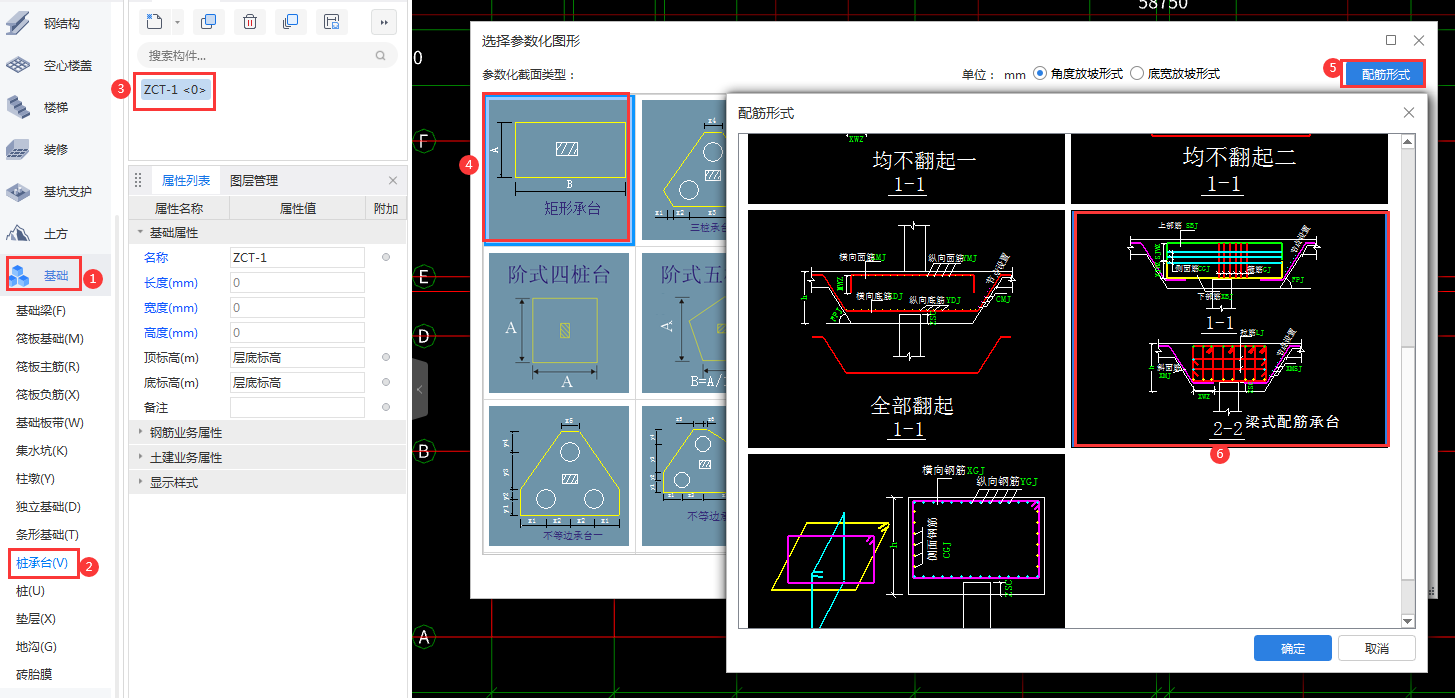Expand more toolbar tools double-arrow

click(x=383, y=21)
